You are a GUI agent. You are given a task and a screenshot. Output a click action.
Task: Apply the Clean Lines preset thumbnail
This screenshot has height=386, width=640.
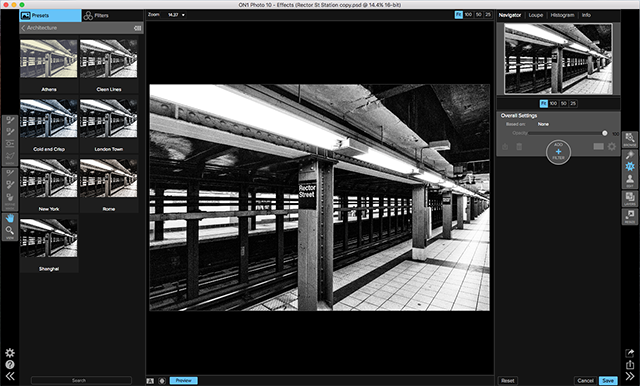[109, 58]
